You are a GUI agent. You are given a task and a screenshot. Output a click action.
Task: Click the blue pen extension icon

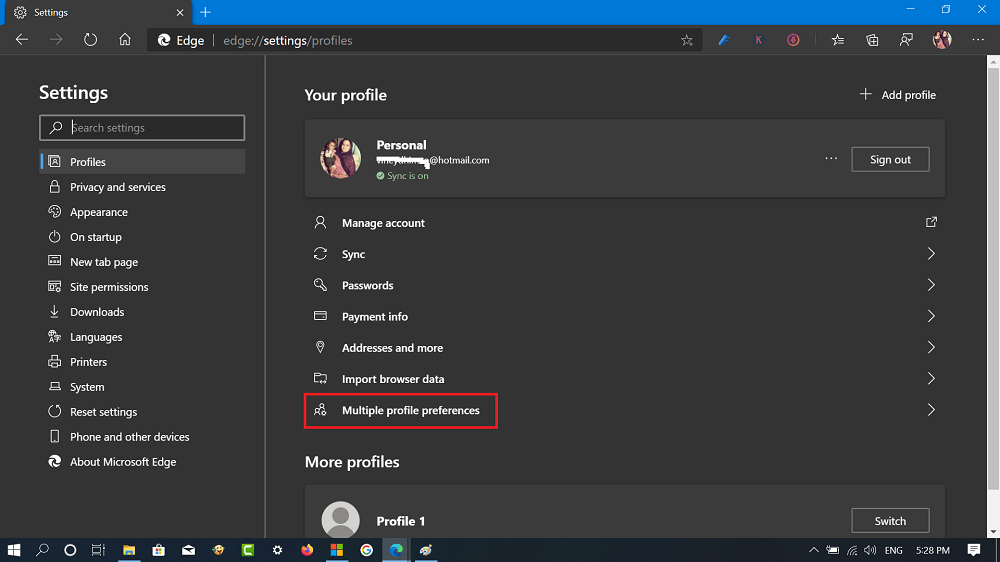724,40
